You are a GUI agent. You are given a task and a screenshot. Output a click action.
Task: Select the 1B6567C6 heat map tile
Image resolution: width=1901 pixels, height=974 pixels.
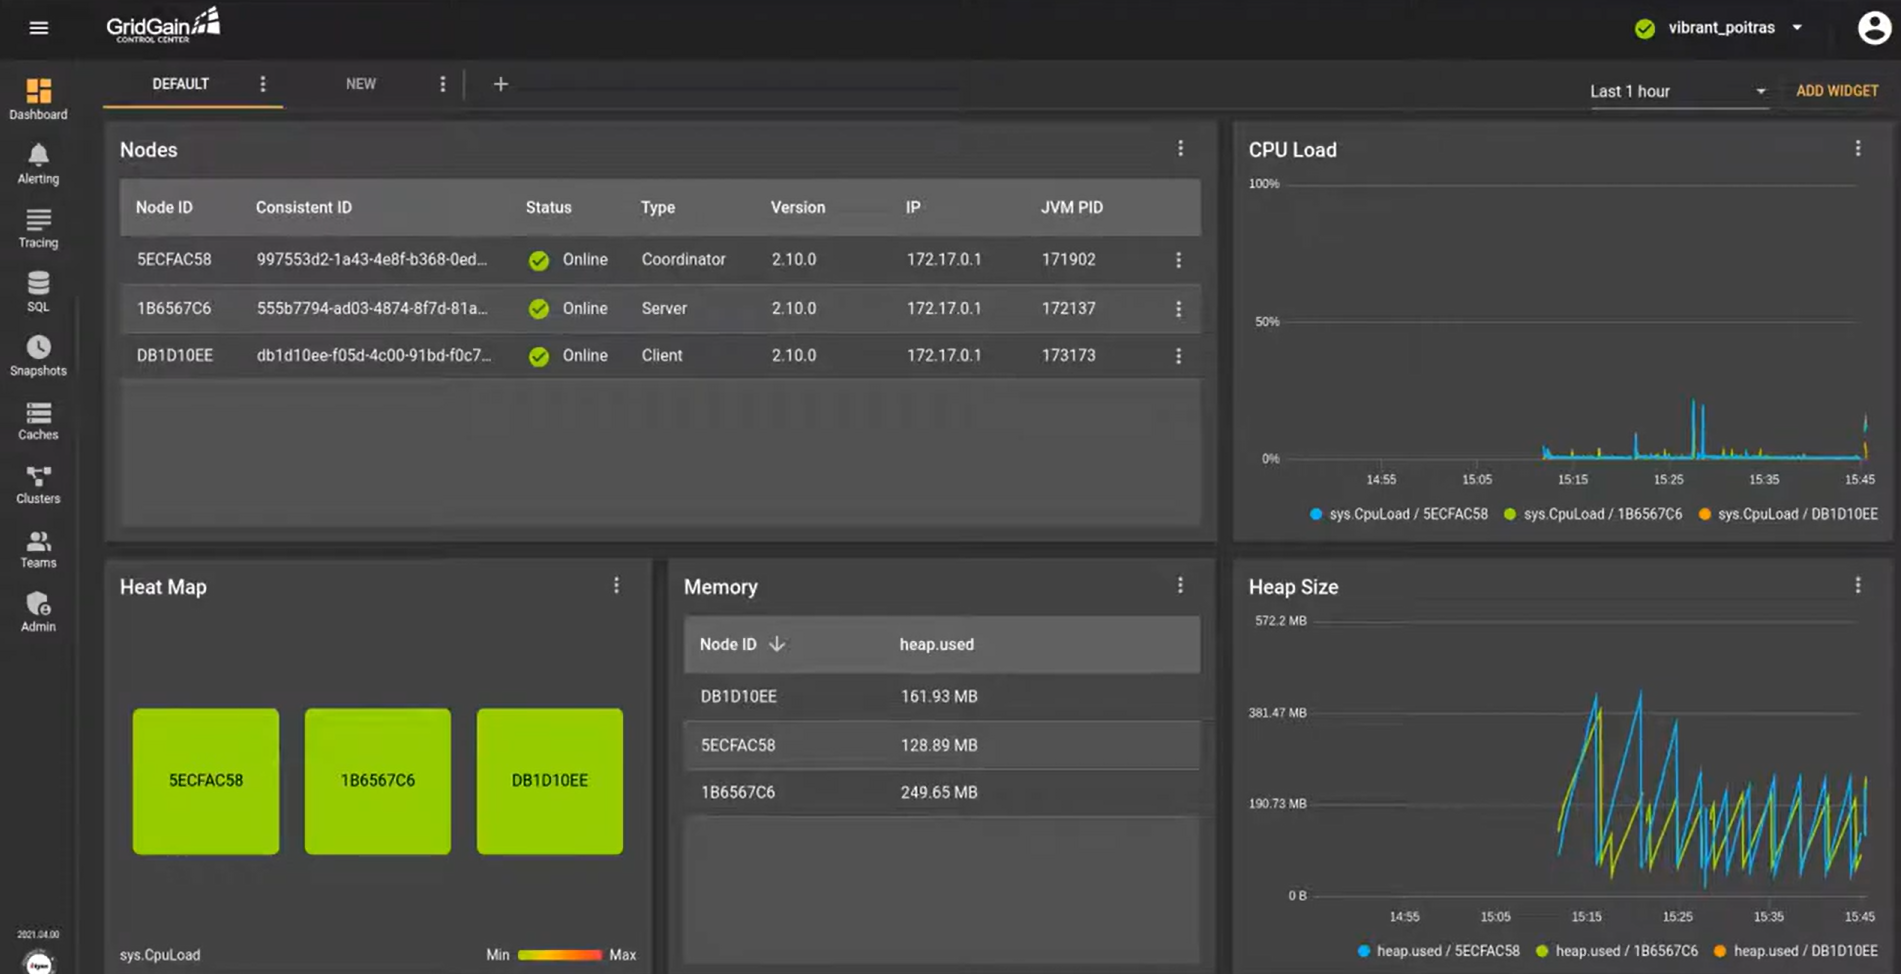click(x=377, y=781)
